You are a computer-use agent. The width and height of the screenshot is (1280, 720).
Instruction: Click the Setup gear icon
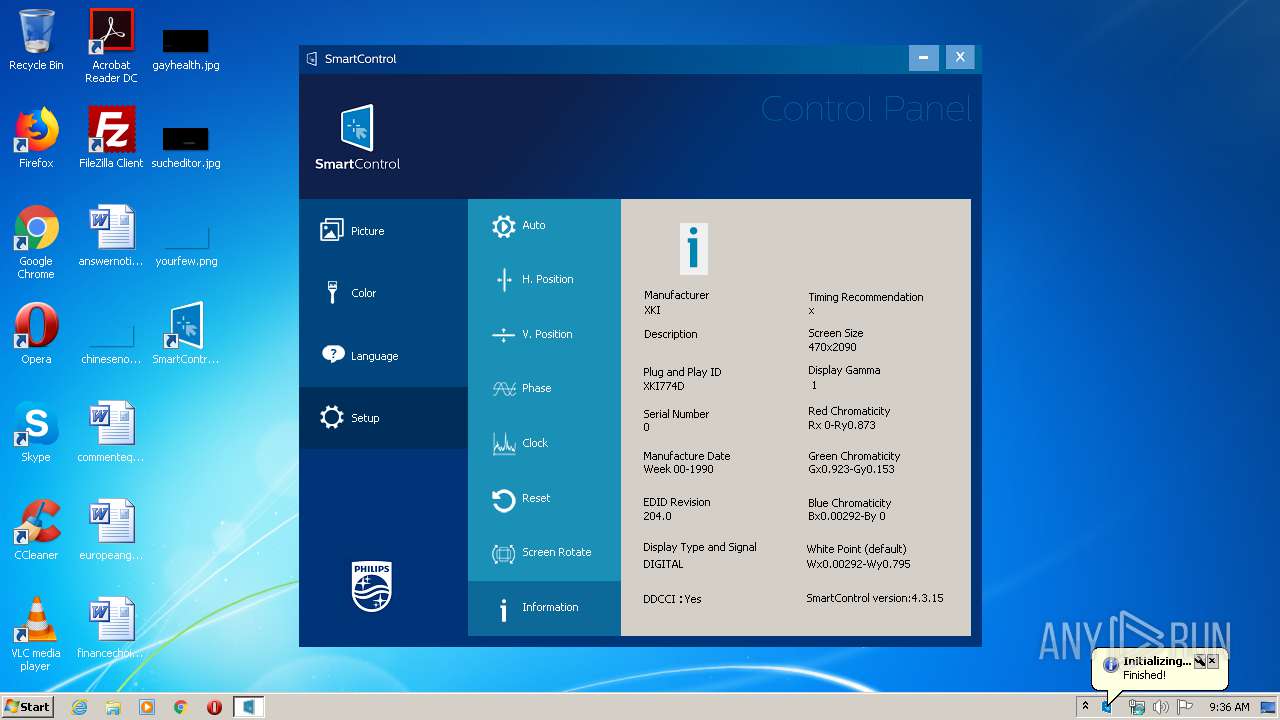332,418
